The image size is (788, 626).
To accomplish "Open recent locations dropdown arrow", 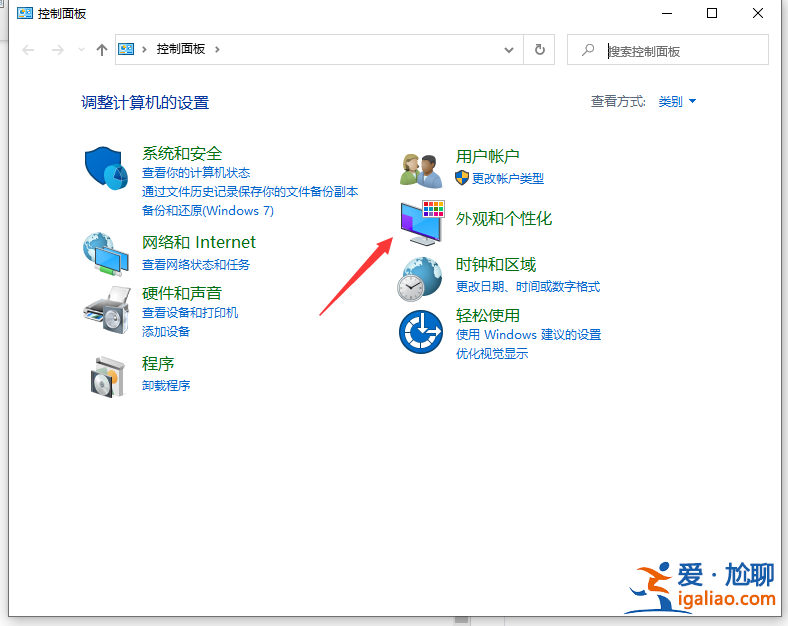I will click(81, 49).
